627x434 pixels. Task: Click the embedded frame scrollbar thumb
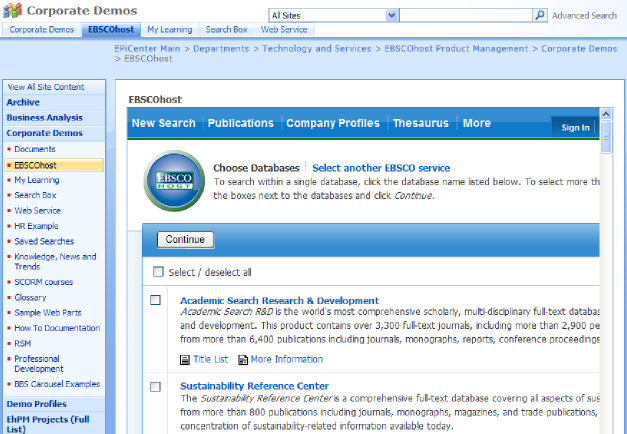[x=606, y=137]
